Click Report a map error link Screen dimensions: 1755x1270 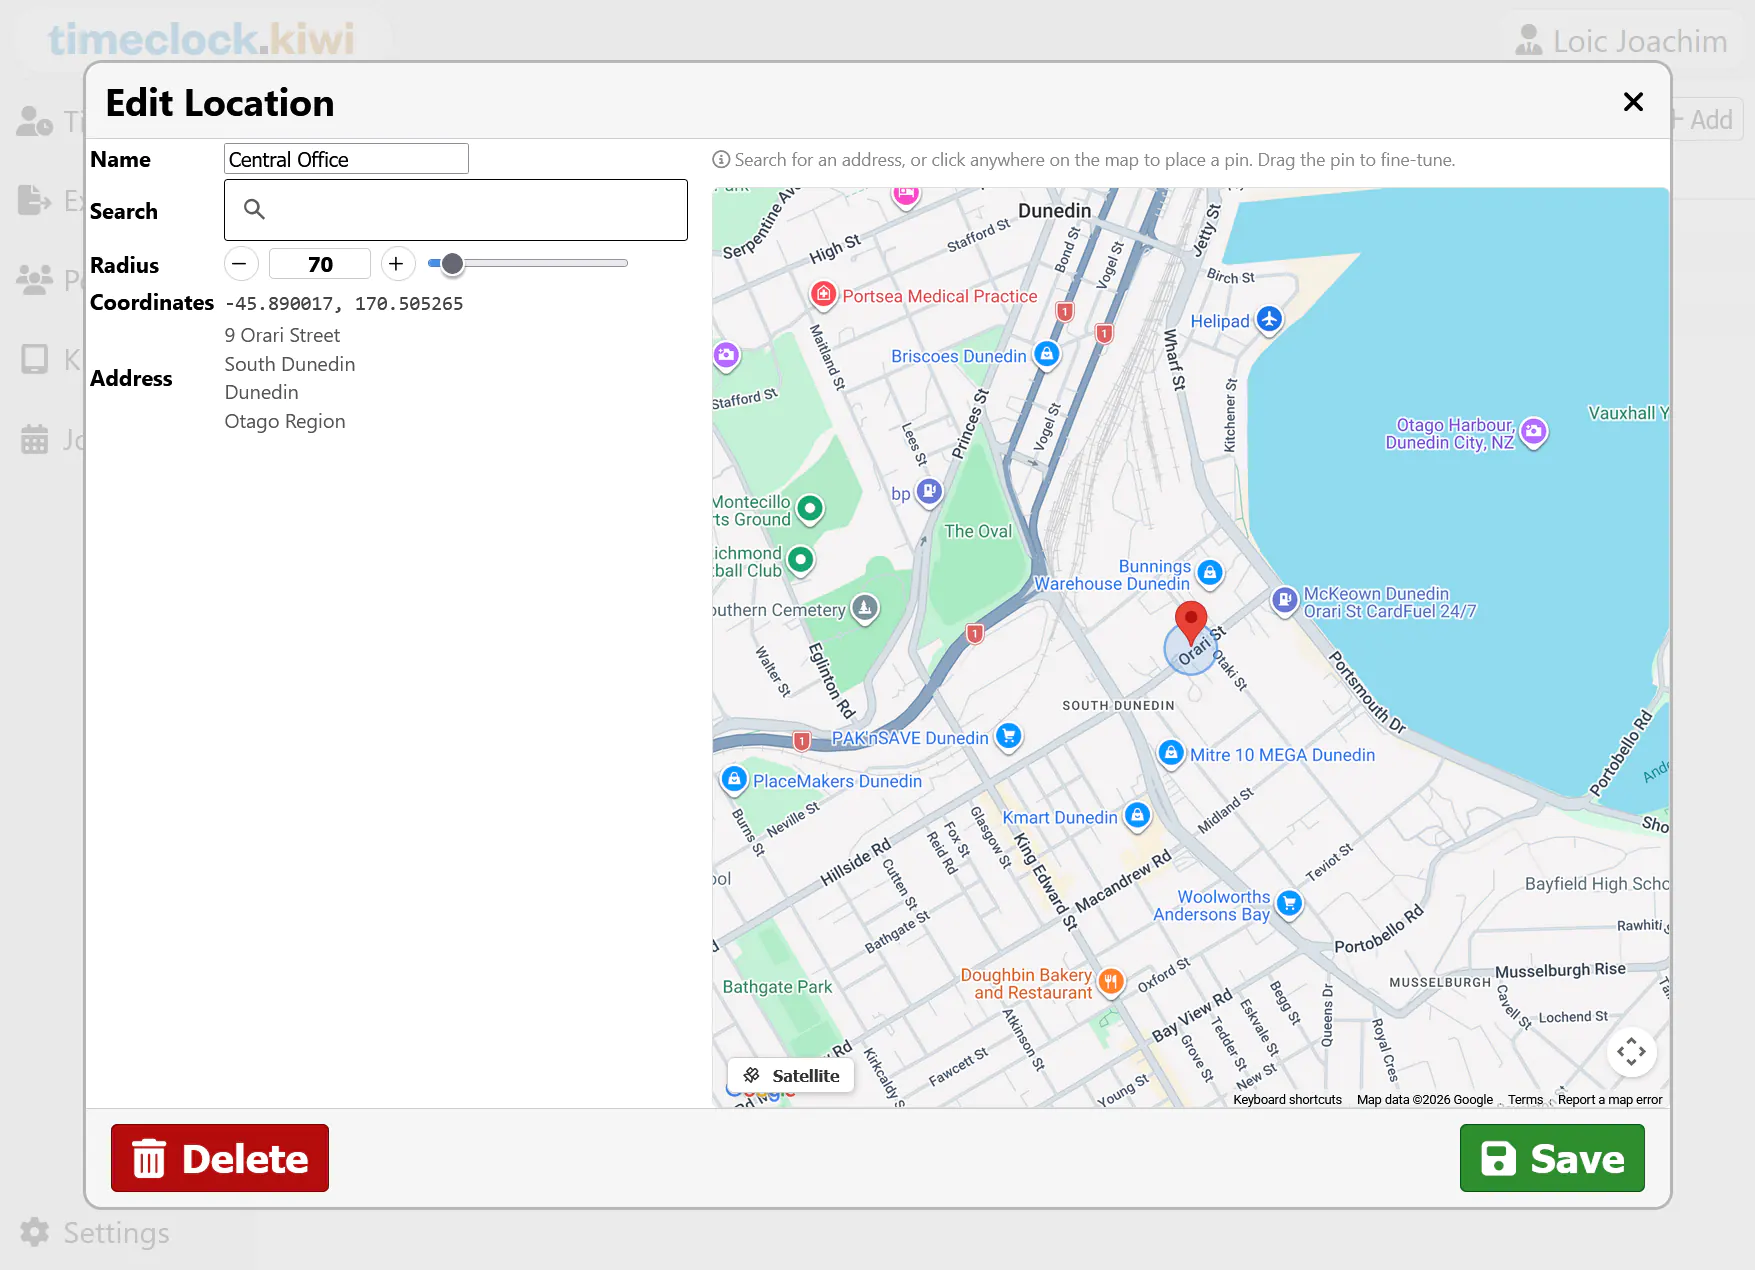tap(1610, 1100)
